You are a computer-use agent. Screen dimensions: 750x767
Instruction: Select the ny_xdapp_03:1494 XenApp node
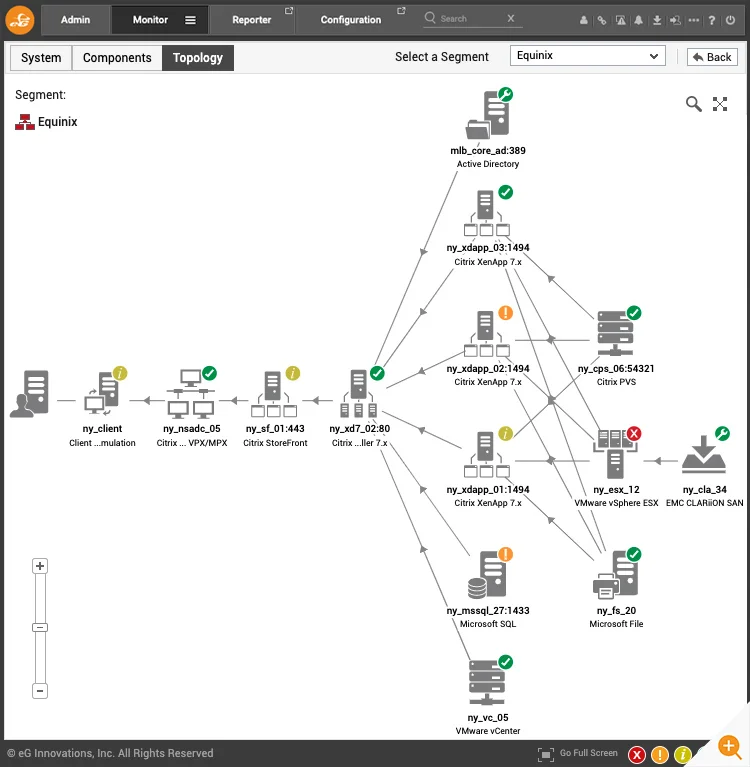[x=487, y=213]
